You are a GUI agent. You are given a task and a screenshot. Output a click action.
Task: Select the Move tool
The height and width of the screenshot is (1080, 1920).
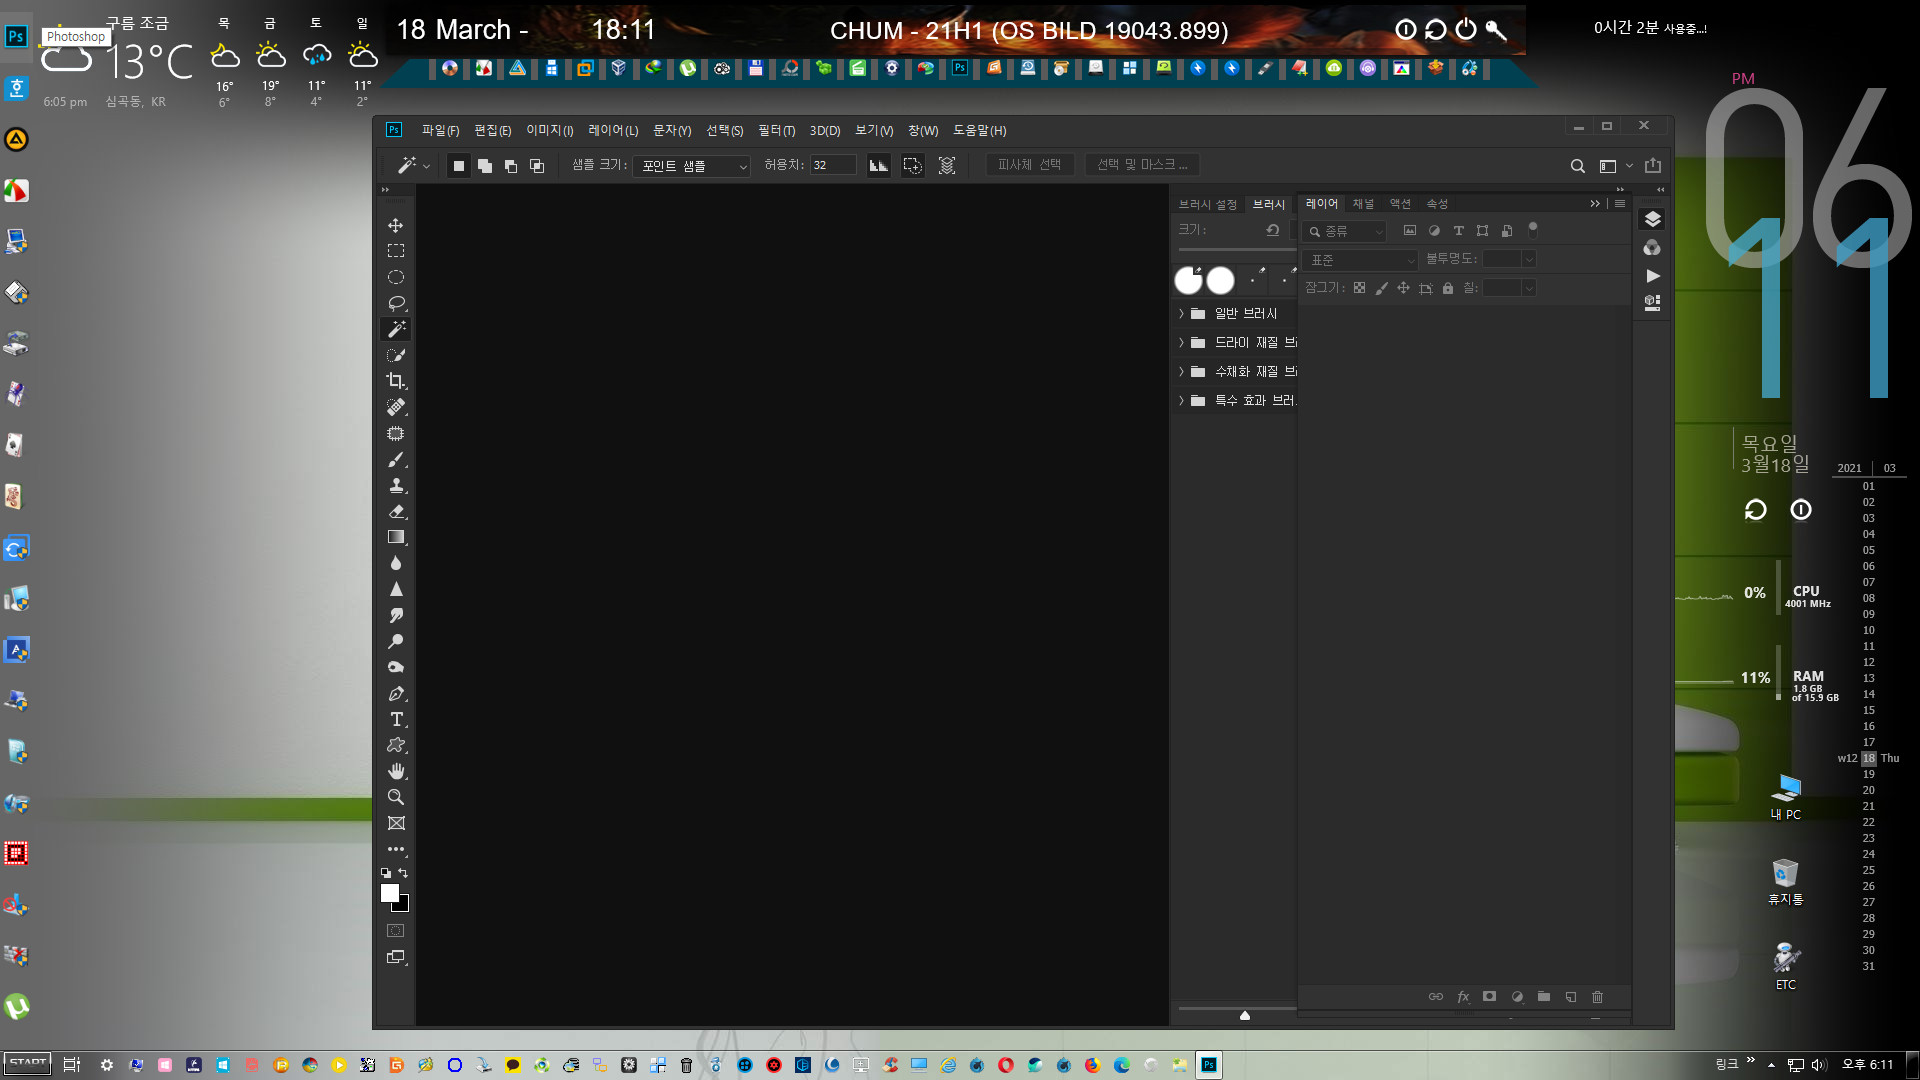tap(396, 225)
